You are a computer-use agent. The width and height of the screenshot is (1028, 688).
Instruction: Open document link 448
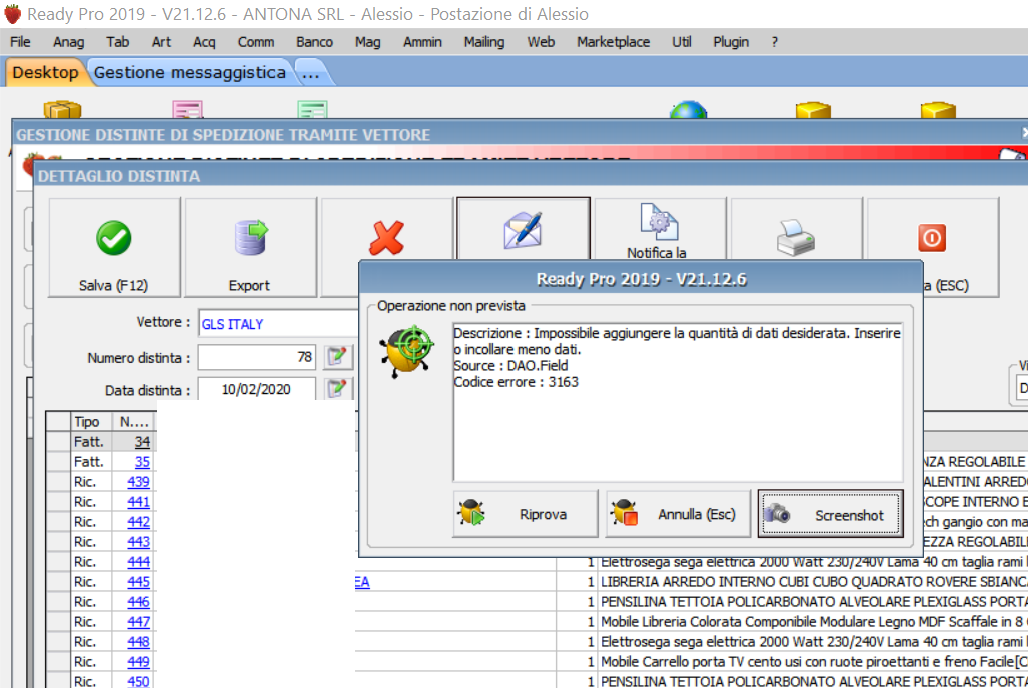coord(138,642)
